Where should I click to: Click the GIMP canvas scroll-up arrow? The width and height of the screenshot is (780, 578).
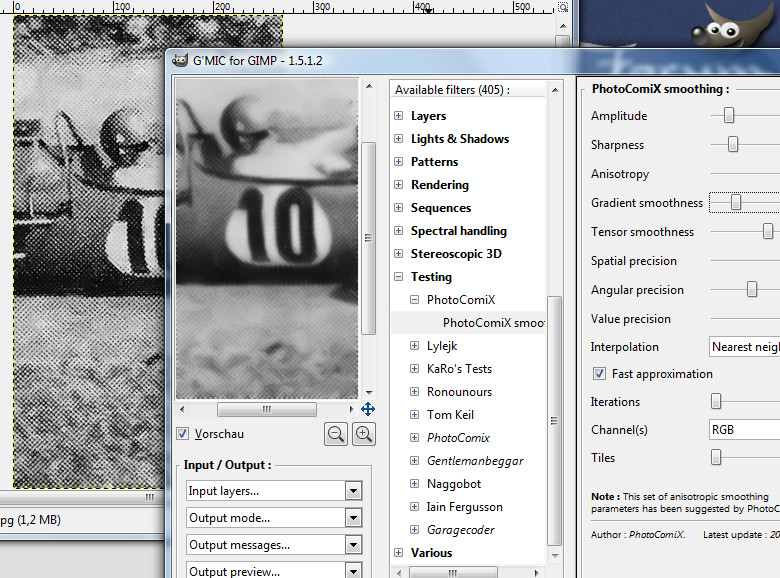pyautogui.click(x=563, y=26)
